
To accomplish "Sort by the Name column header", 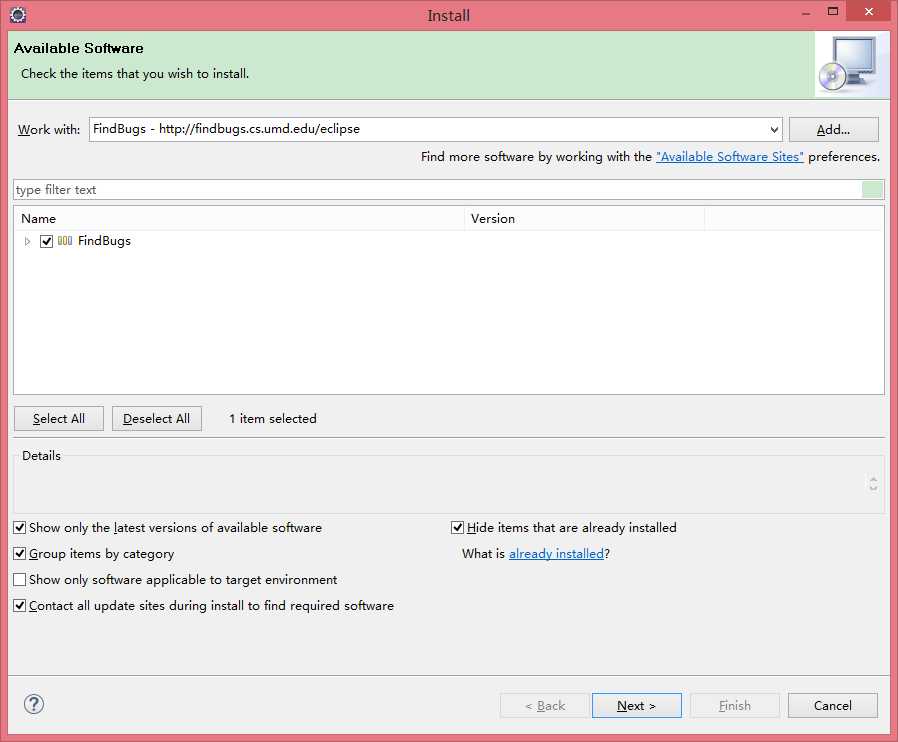I will coord(238,219).
